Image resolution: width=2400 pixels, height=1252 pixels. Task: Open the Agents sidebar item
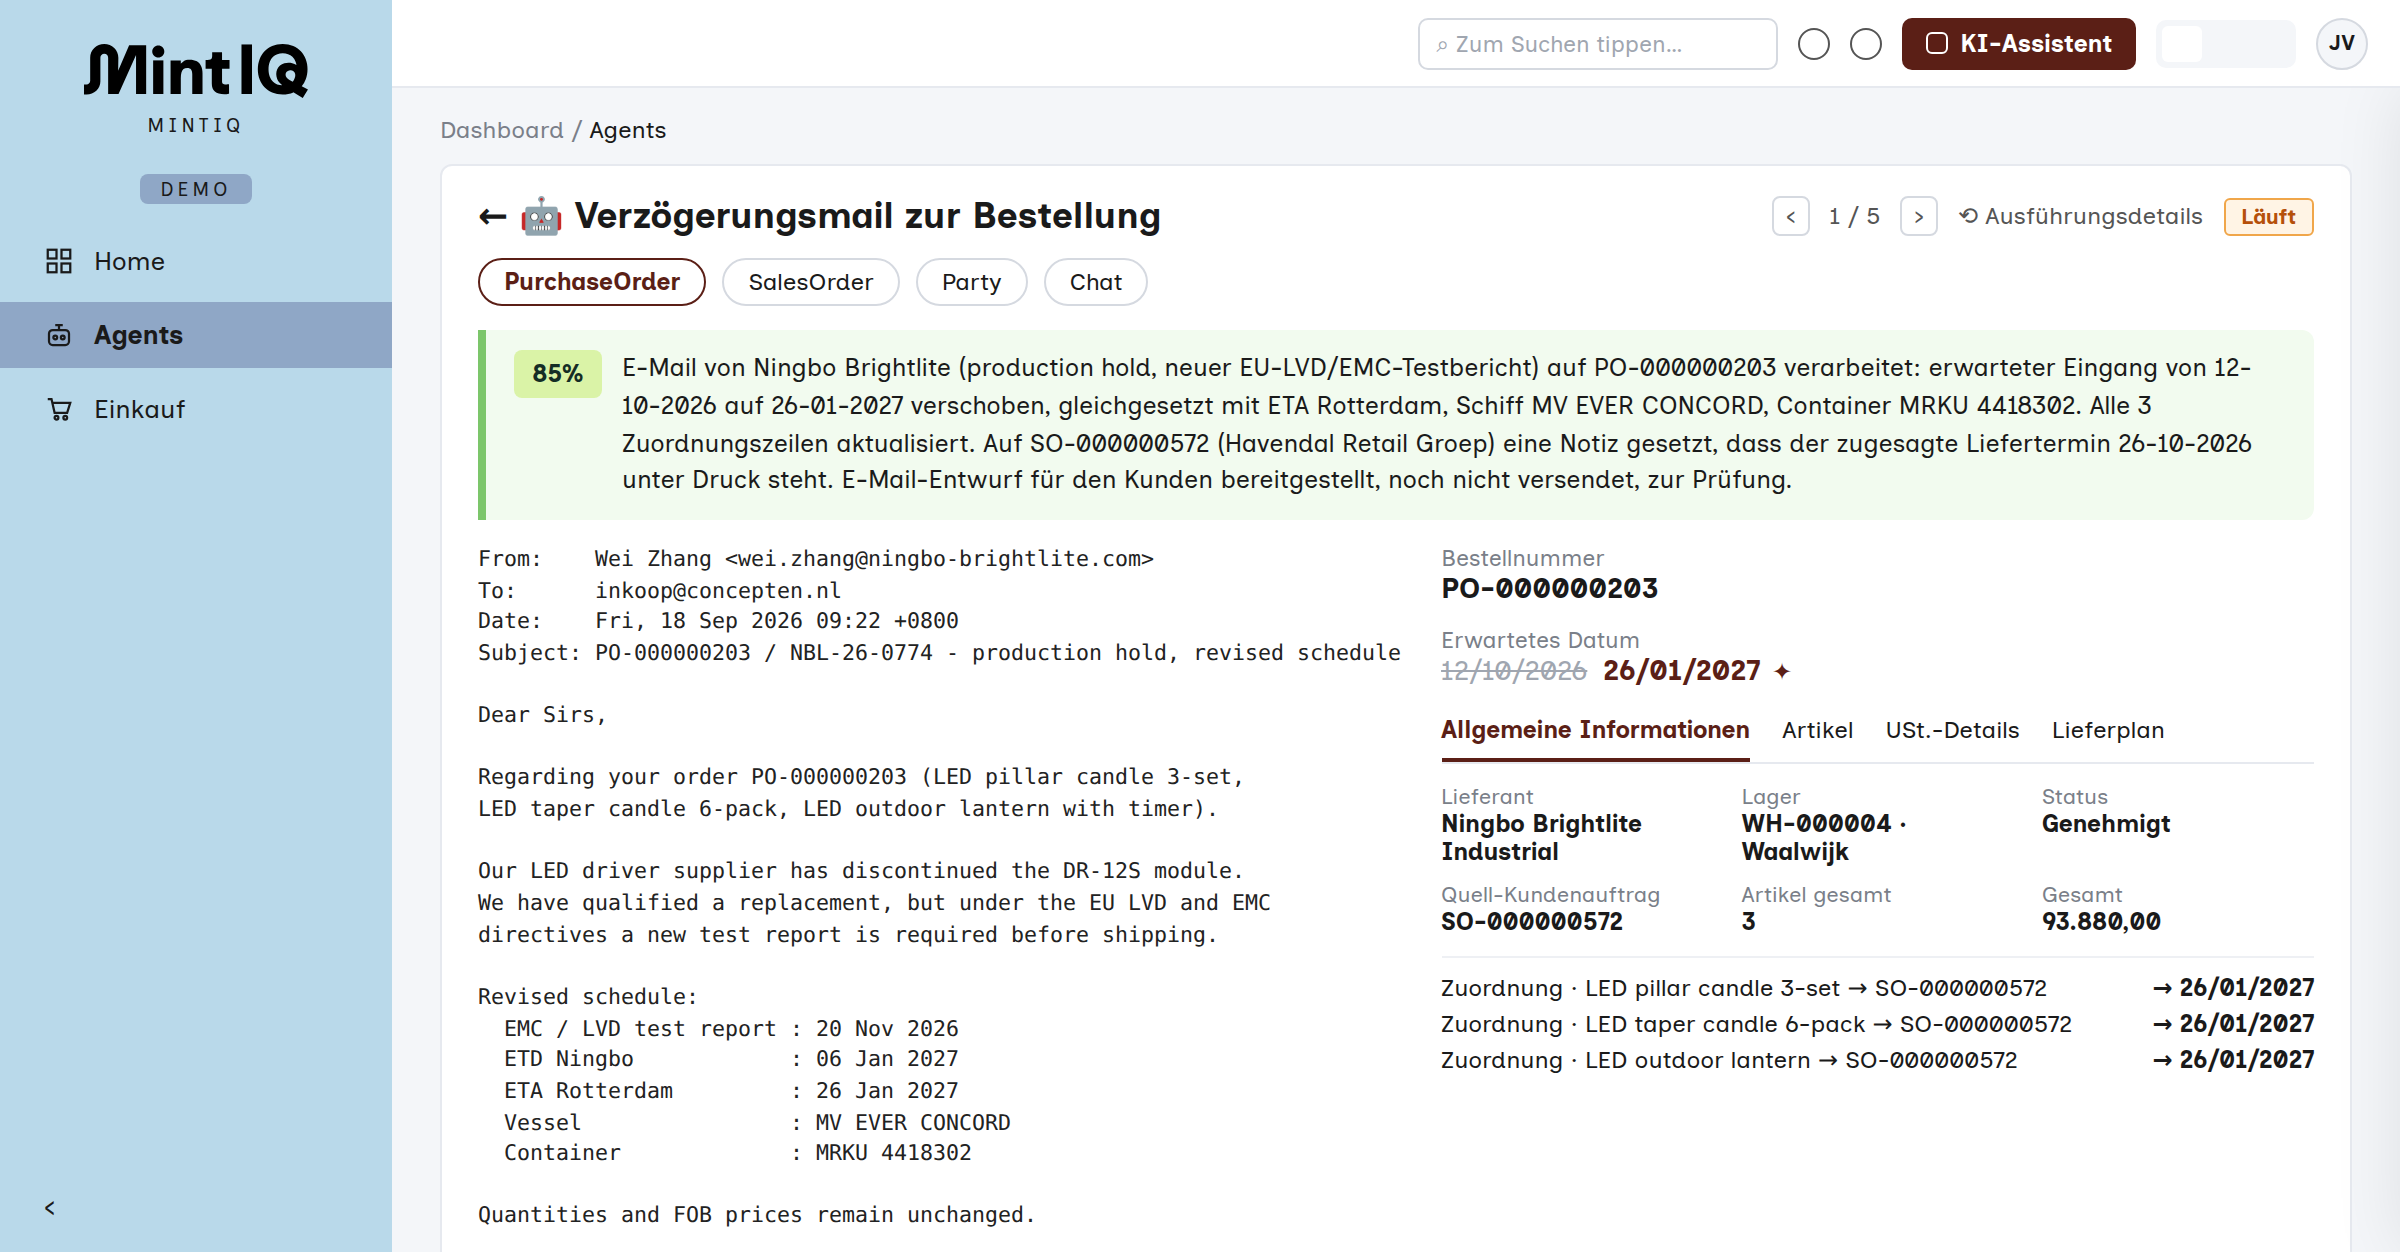[x=196, y=335]
